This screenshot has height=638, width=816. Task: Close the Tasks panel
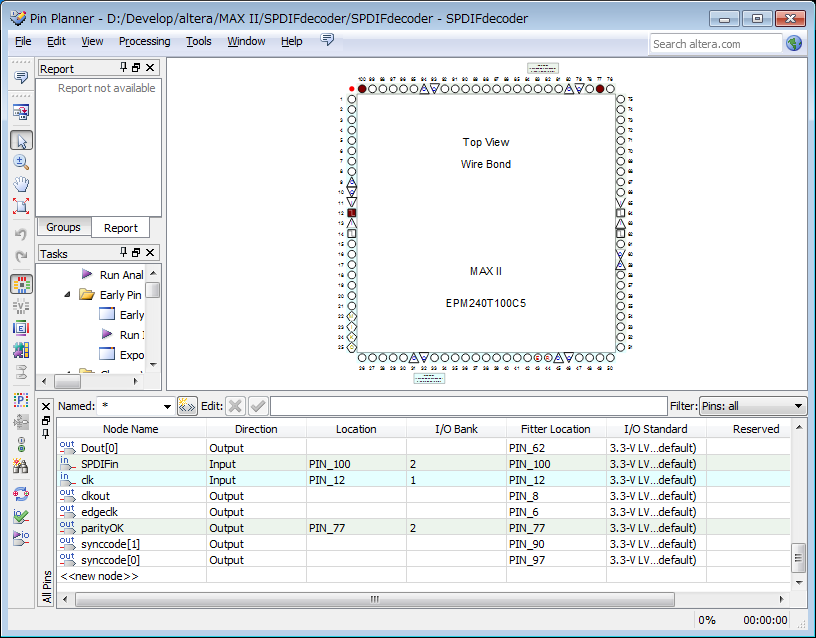pos(150,252)
